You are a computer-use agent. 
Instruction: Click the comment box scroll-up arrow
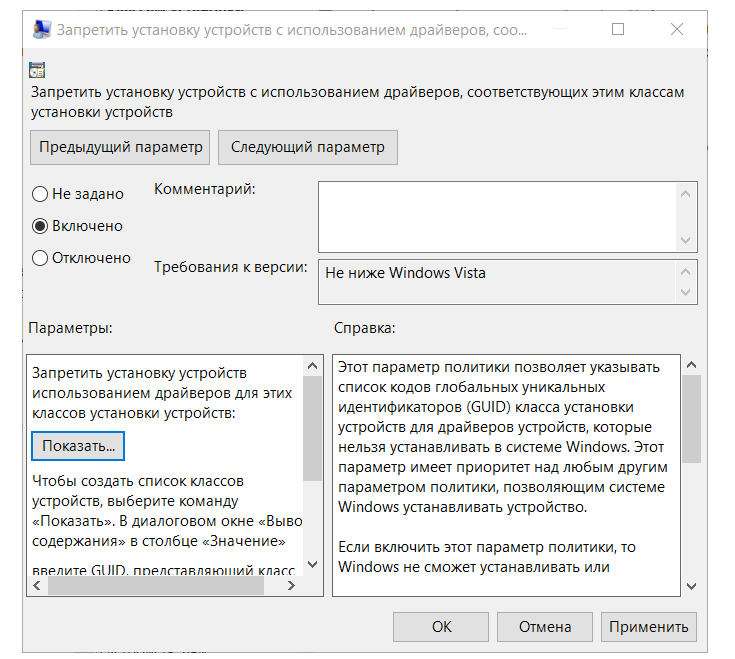point(686,193)
